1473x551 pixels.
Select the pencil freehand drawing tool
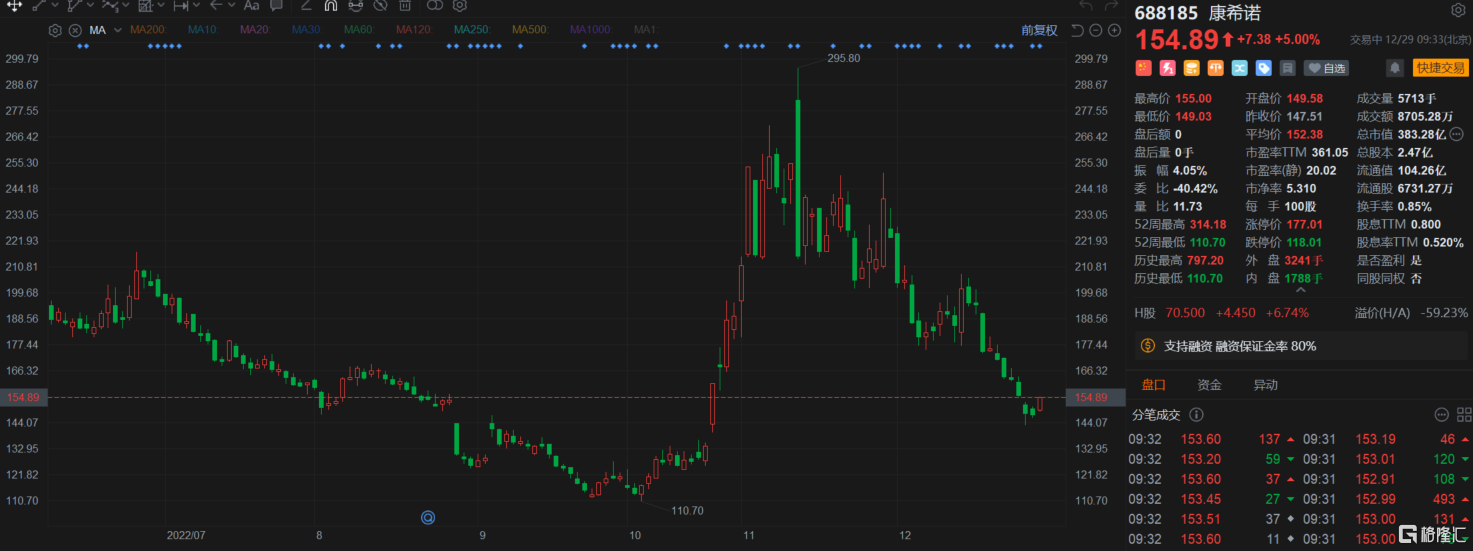tap(306, 5)
